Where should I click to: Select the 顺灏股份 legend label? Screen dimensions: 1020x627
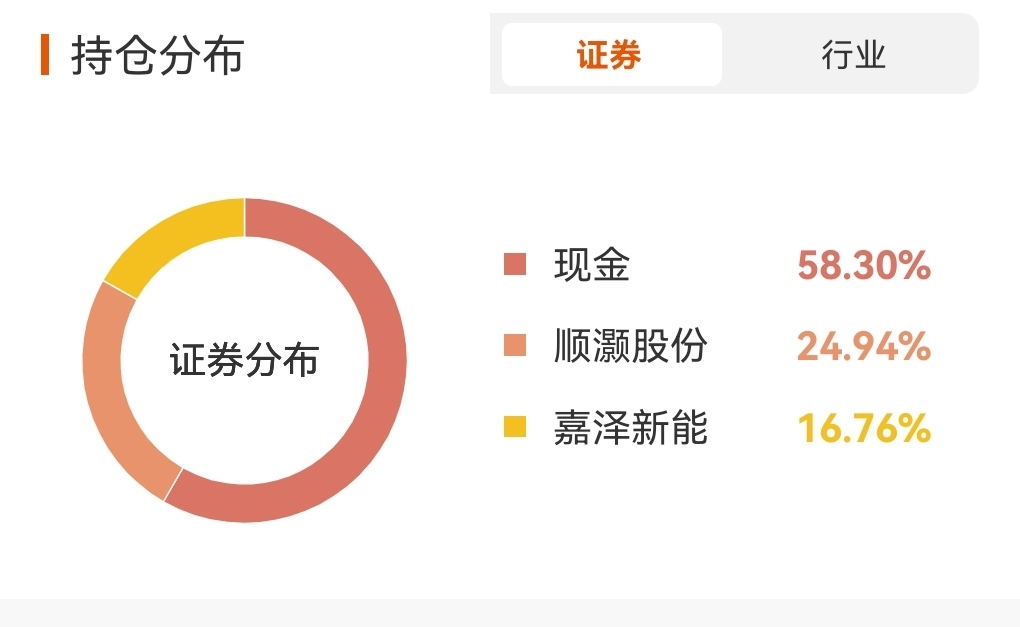630,345
